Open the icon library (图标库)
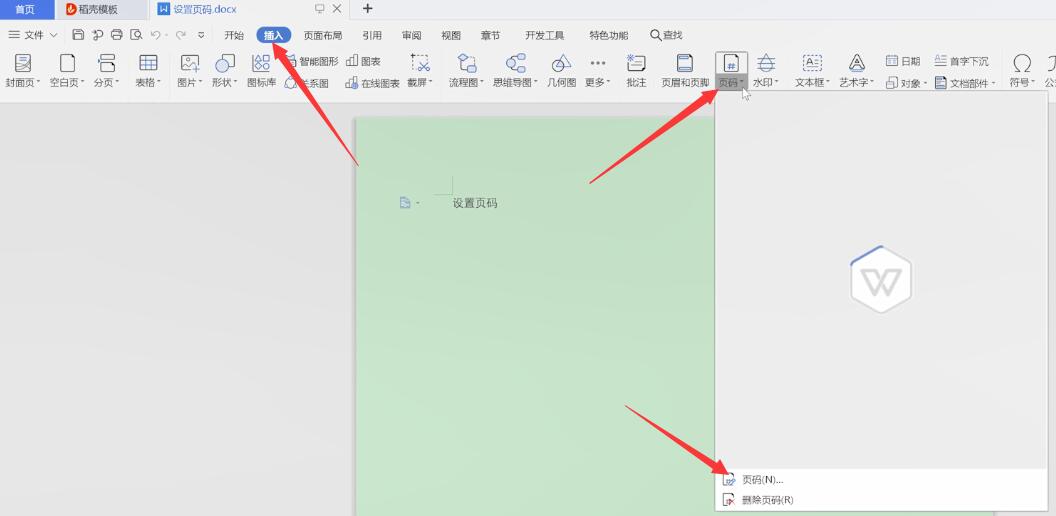 tap(261, 71)
